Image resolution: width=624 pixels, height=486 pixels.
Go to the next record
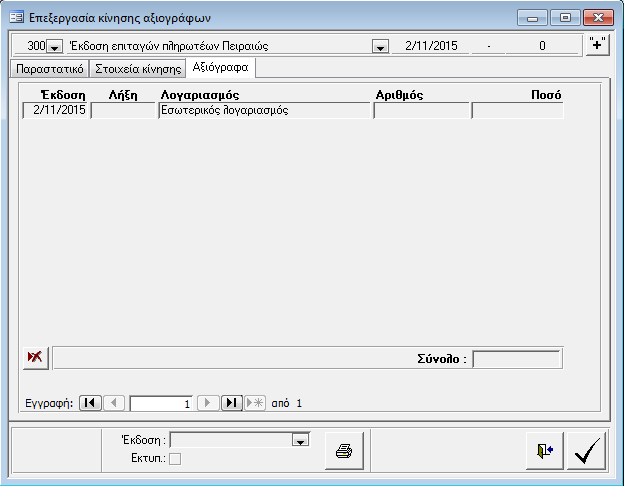[208, 403]
